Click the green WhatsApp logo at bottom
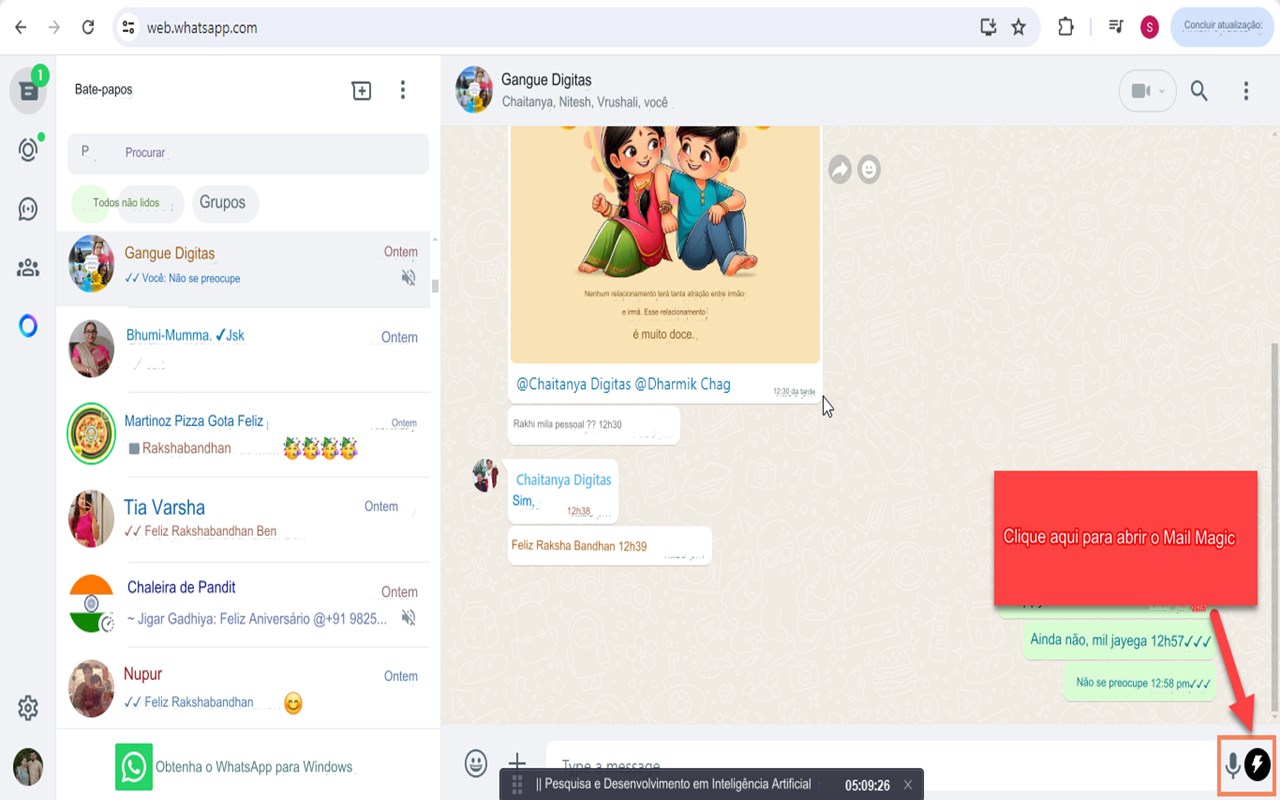This screenshot has height=800, width=1280. tap(134, 767)
